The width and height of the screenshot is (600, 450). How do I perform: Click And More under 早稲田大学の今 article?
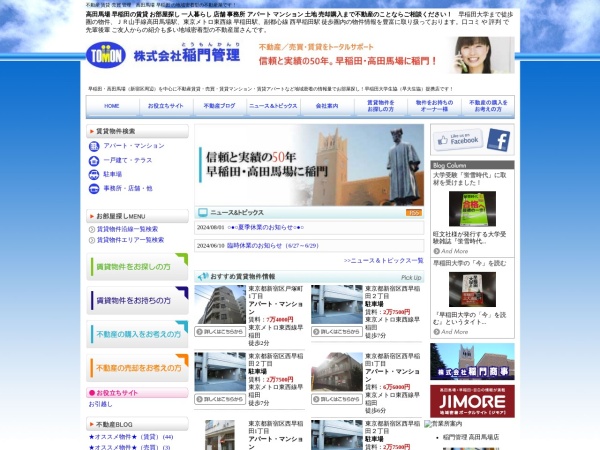[451, 332]
